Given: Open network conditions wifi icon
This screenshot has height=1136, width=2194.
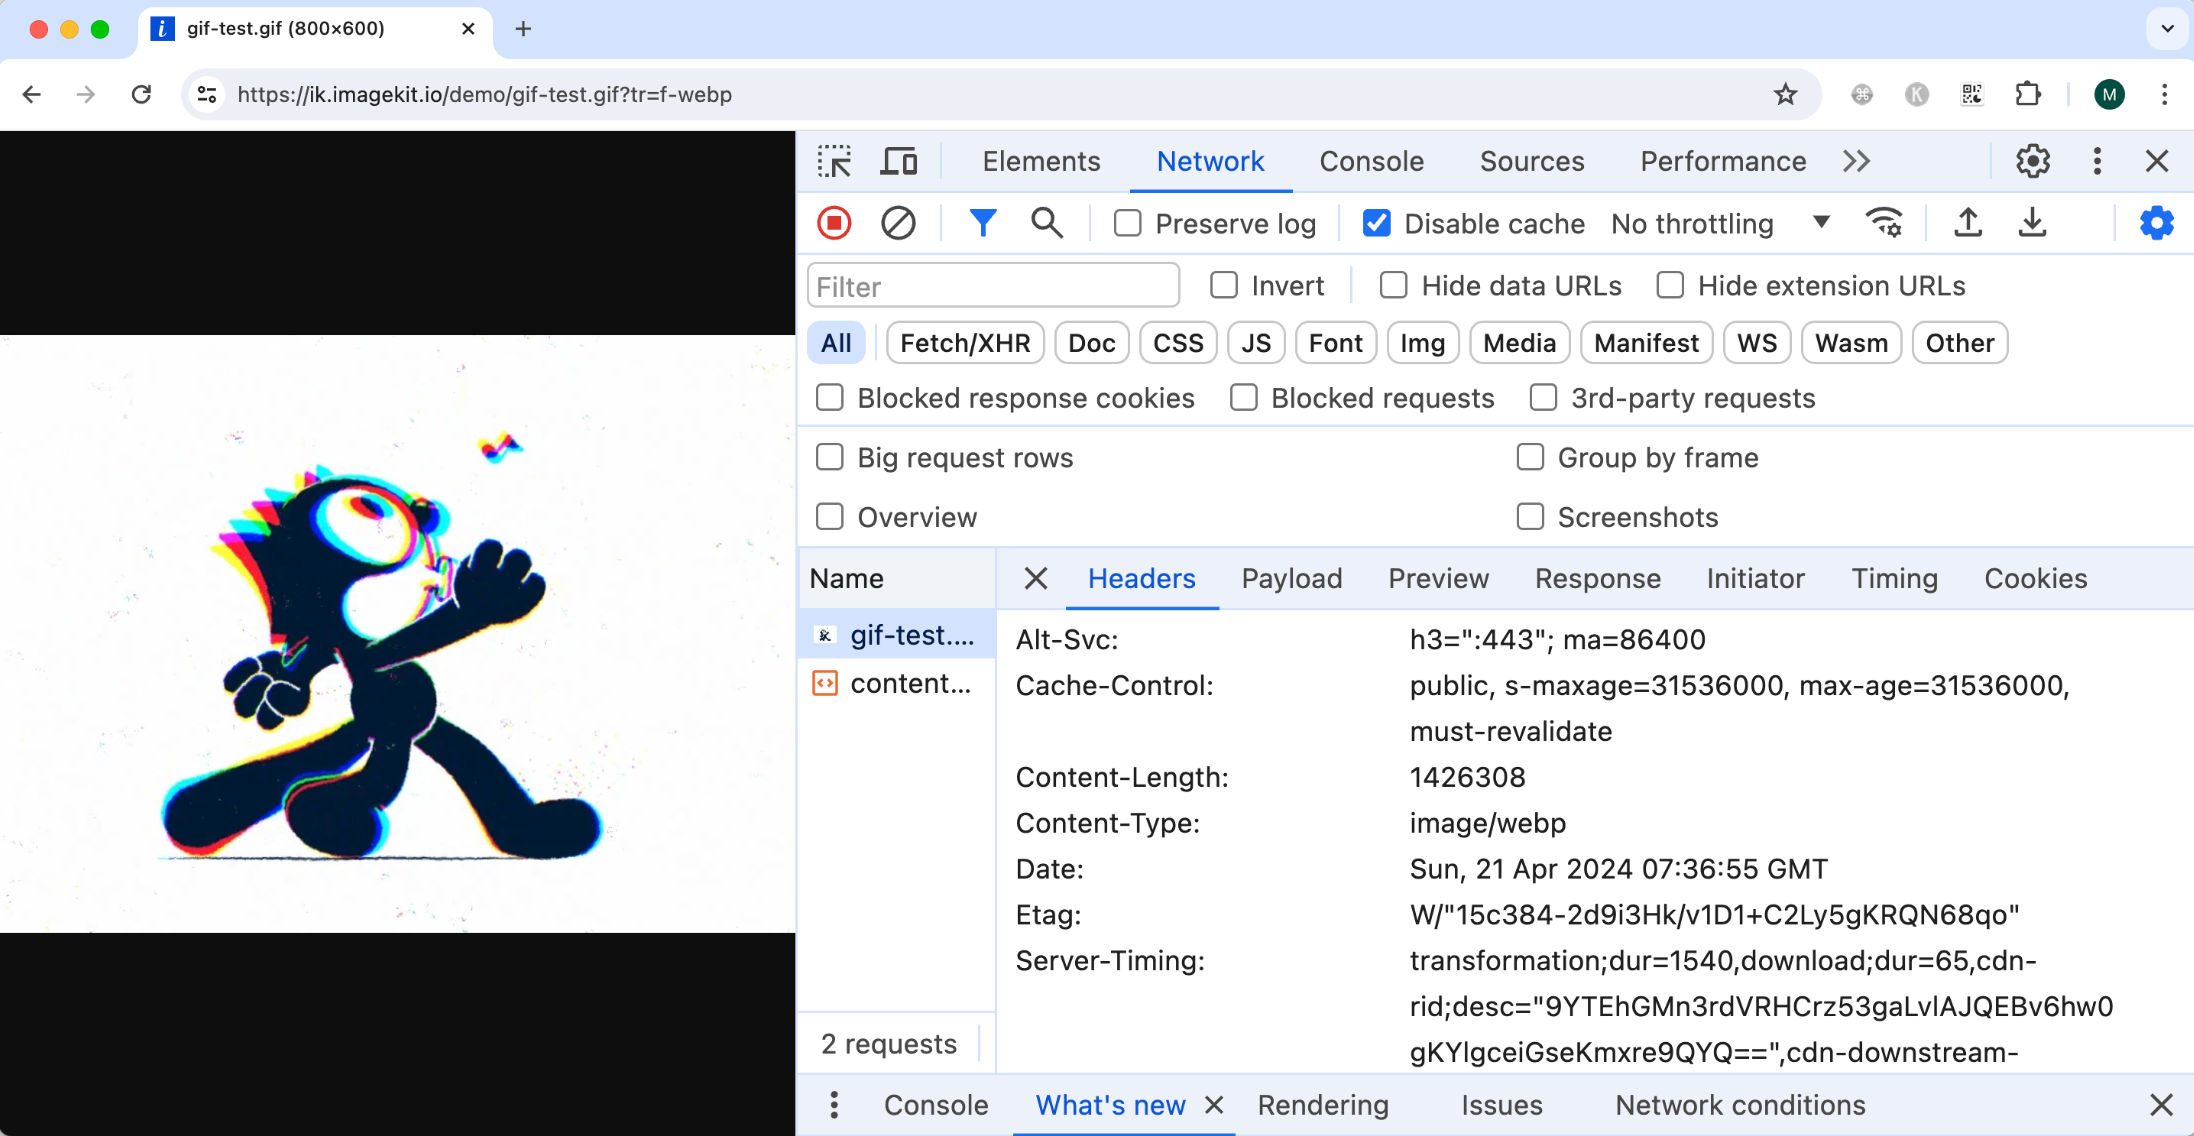Looking at the screenshot, I should 1884,223.
